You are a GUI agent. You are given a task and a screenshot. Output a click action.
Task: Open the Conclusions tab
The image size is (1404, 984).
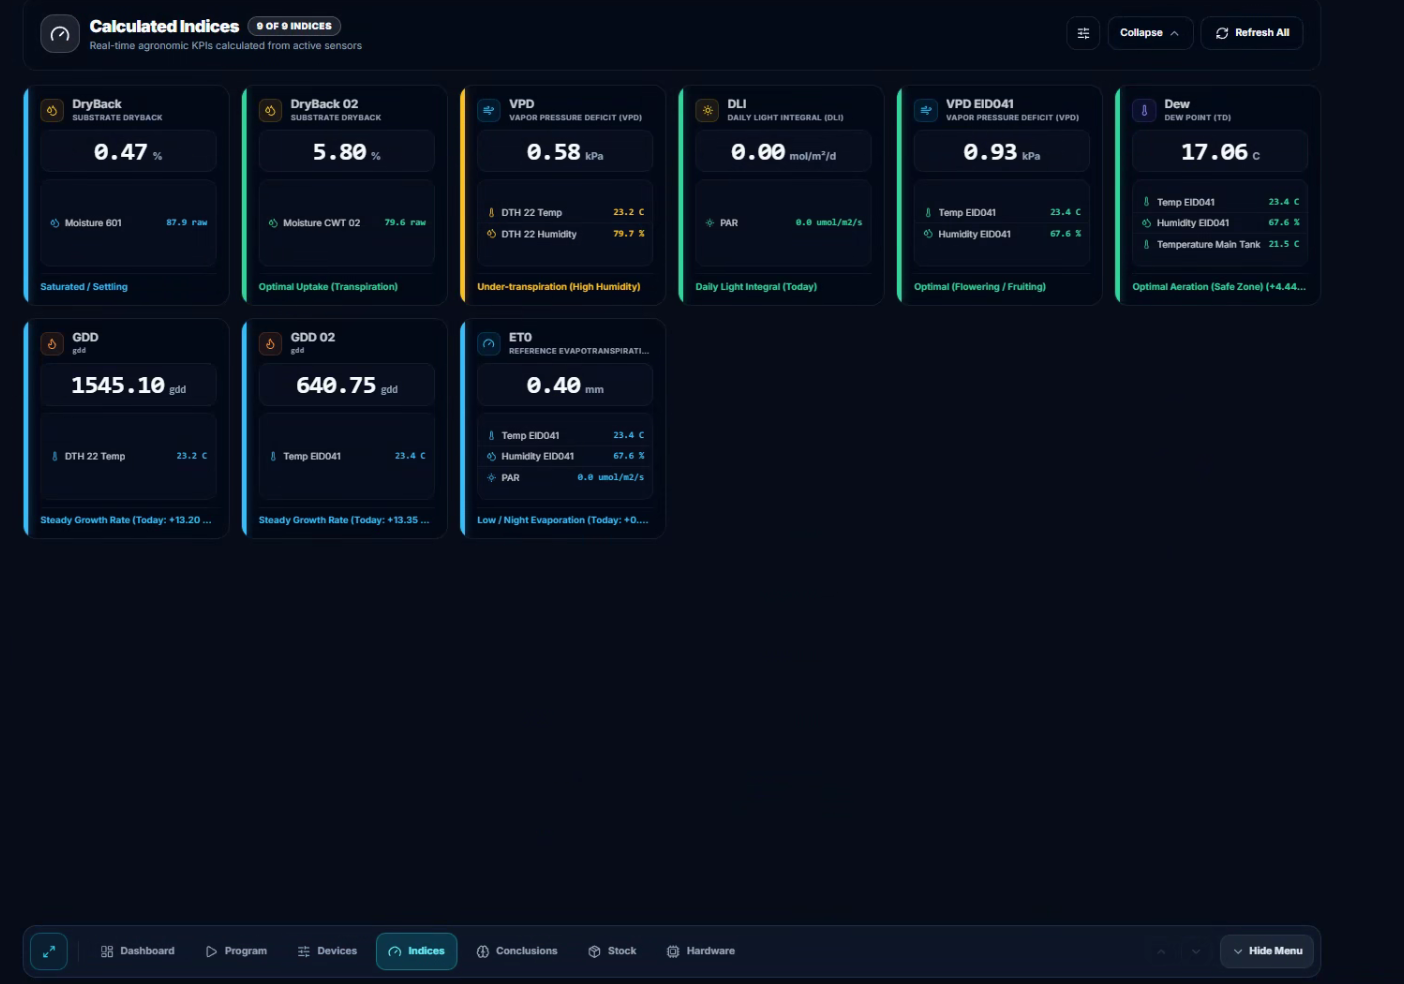(517, 951)
